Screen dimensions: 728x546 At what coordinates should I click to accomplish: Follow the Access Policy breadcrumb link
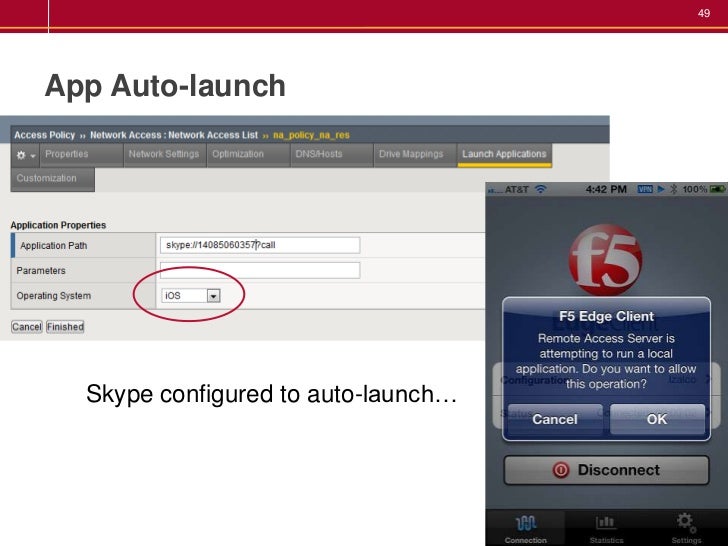click(x=45, y=135)
